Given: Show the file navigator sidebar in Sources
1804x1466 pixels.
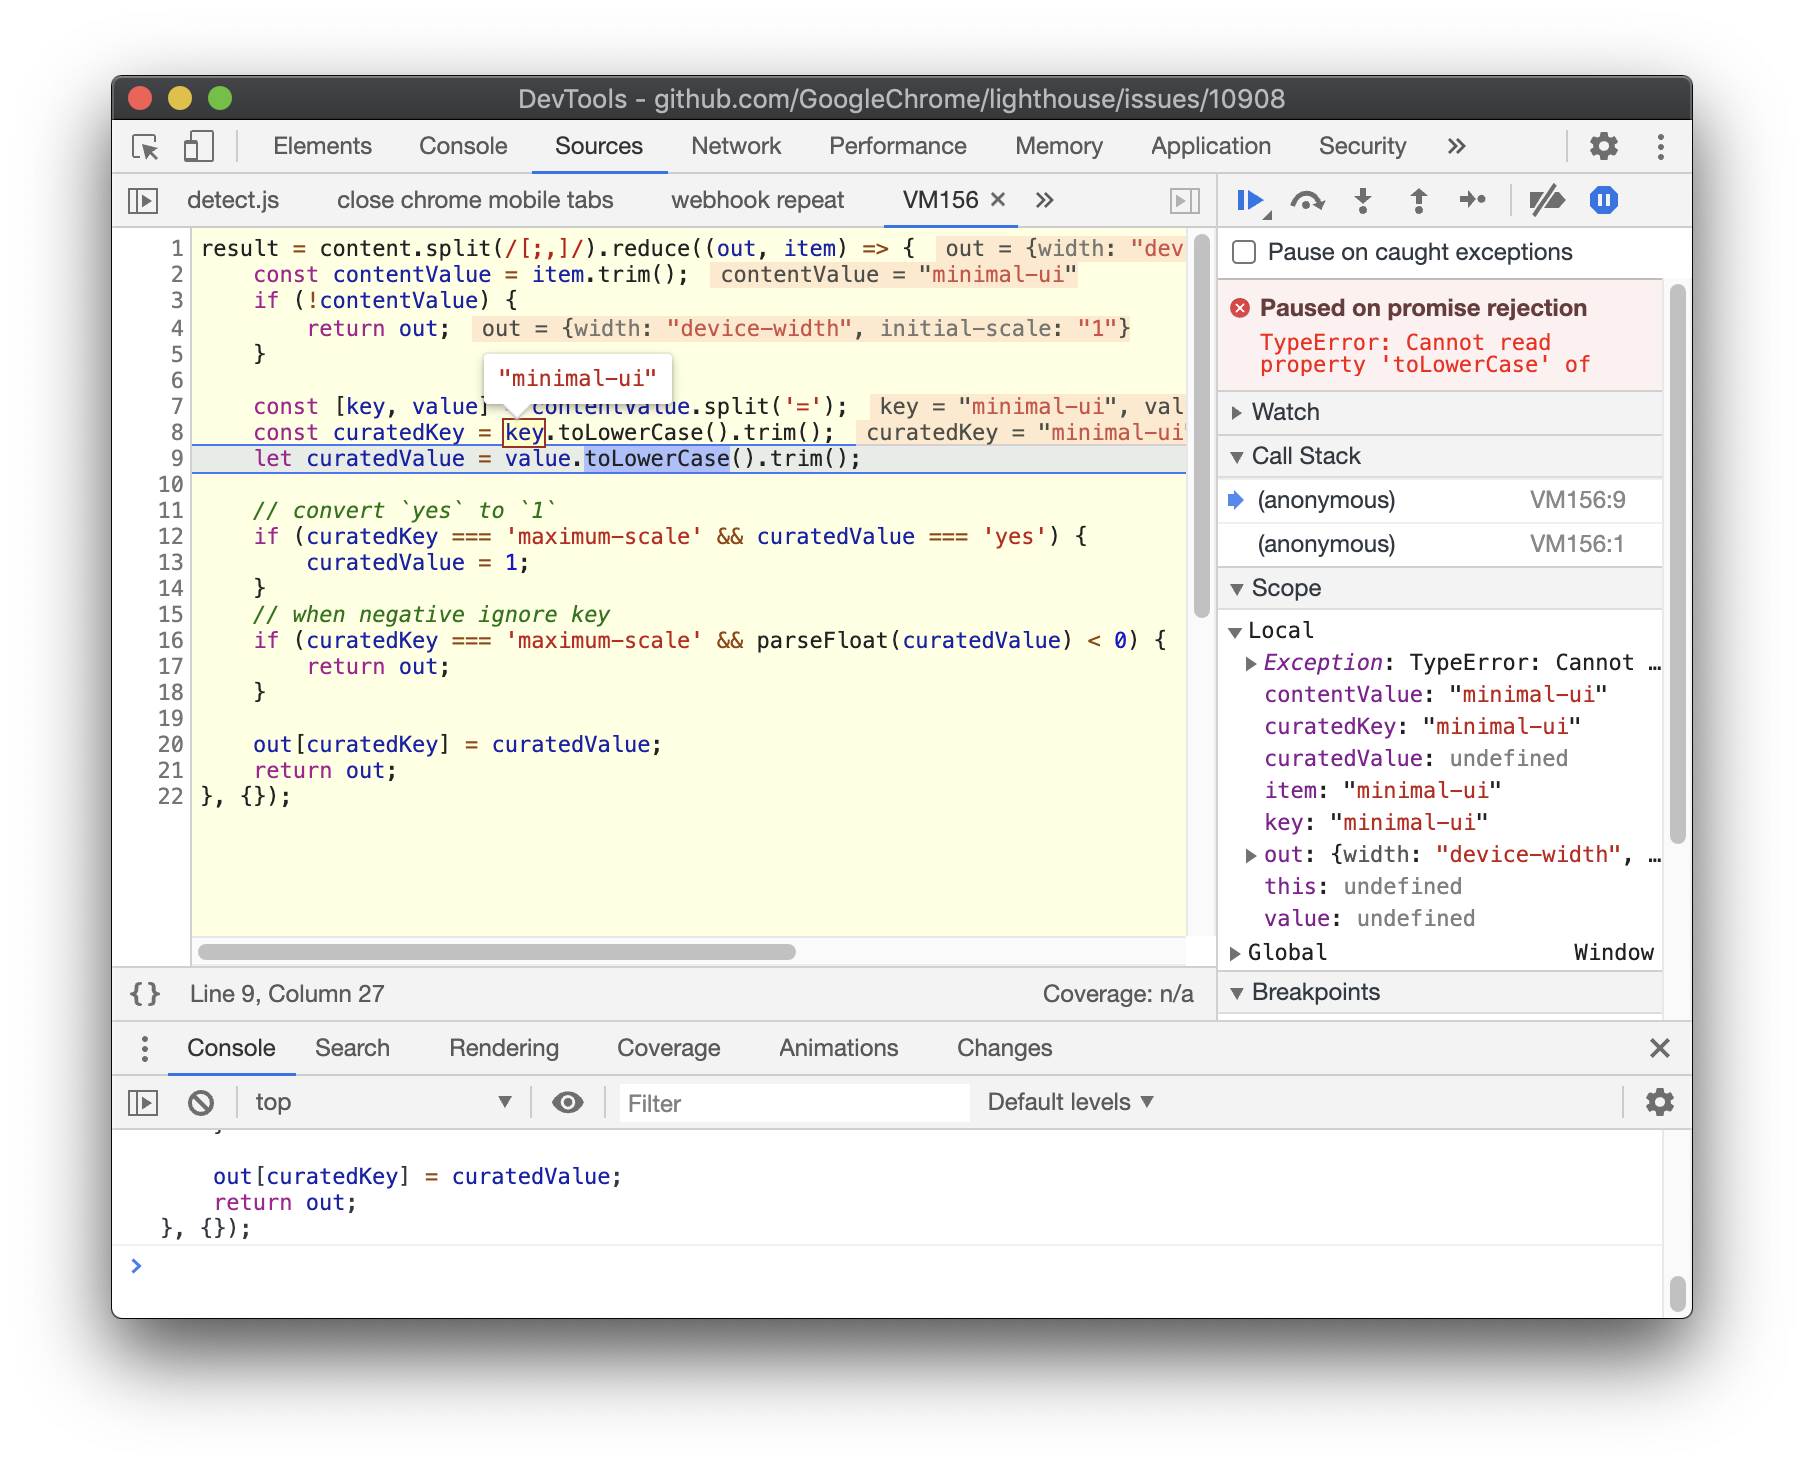Looking at the screenshot, I should coord(143,201).
